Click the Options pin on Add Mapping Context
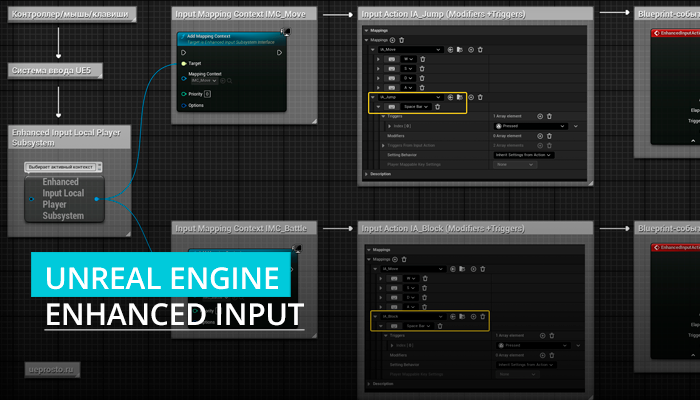The image size is (700, 400). tap(183, 105)
